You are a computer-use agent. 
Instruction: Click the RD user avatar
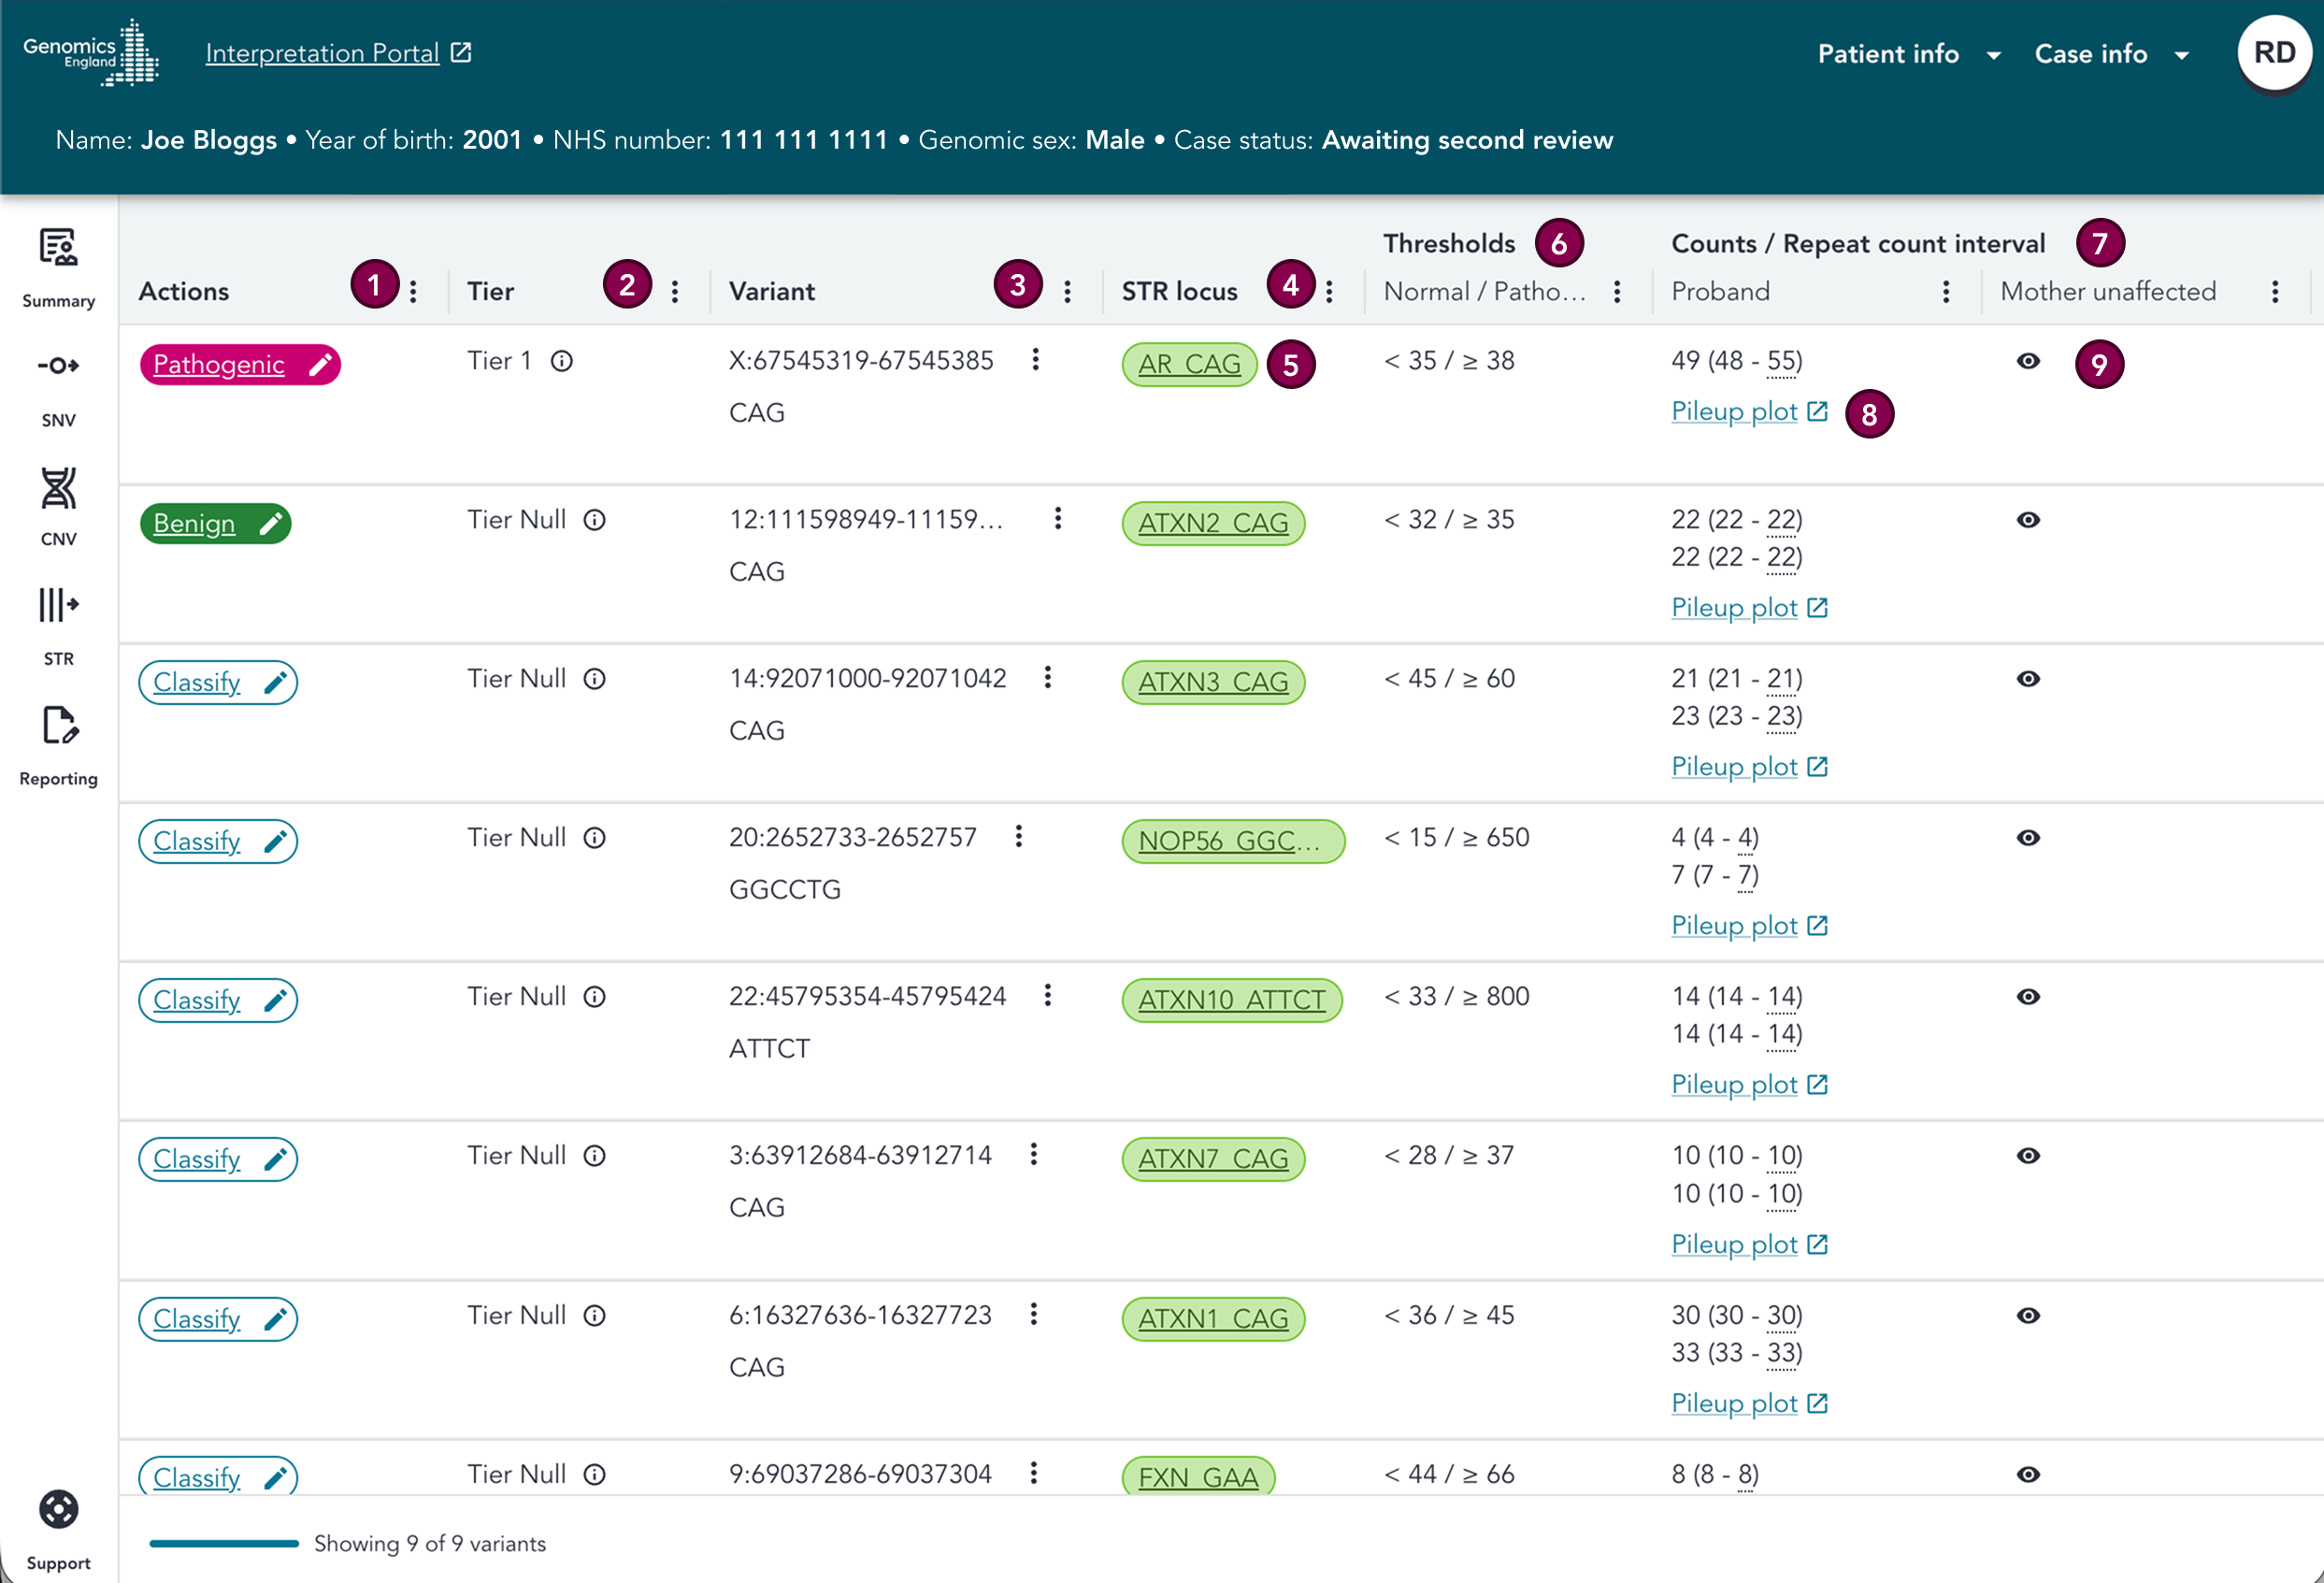point(2274,53)
